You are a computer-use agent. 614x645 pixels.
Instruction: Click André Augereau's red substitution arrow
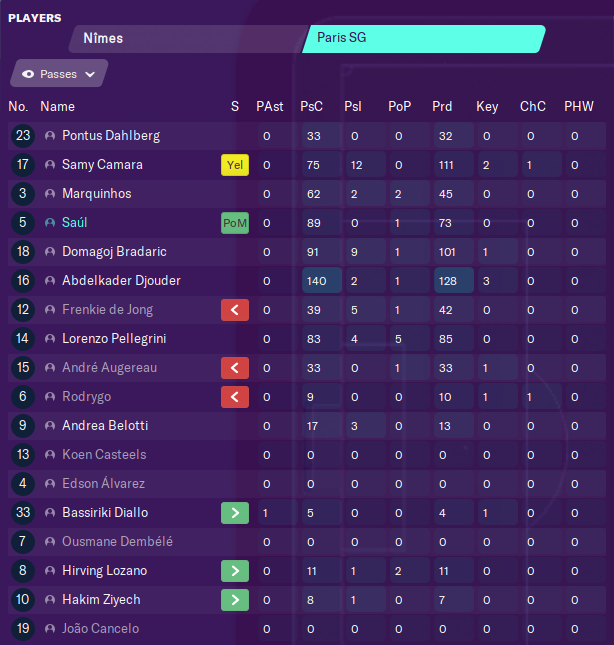point(235,368)
